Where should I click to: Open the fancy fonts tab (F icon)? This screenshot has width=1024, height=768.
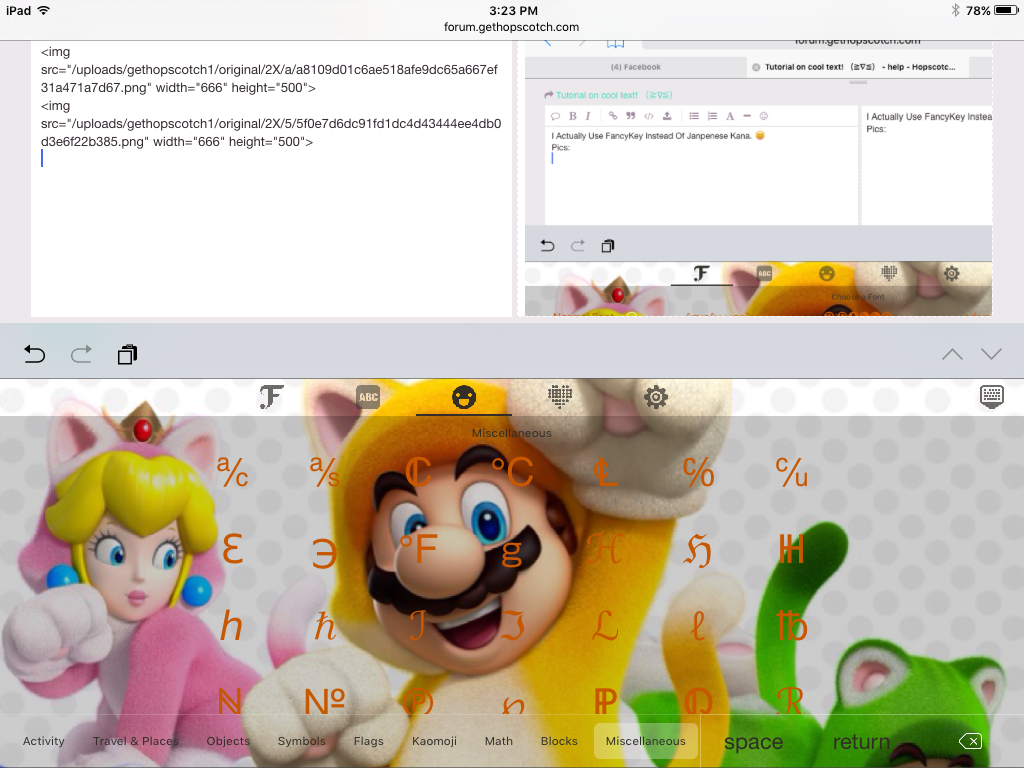[x=271, y=396]
